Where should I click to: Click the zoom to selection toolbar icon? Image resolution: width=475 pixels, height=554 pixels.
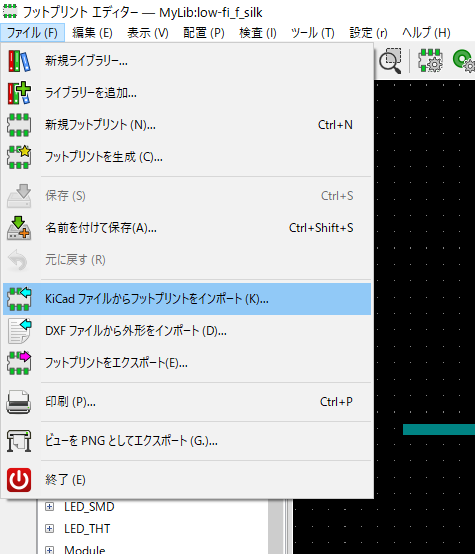pyautogui.click(x=390, y=61)
